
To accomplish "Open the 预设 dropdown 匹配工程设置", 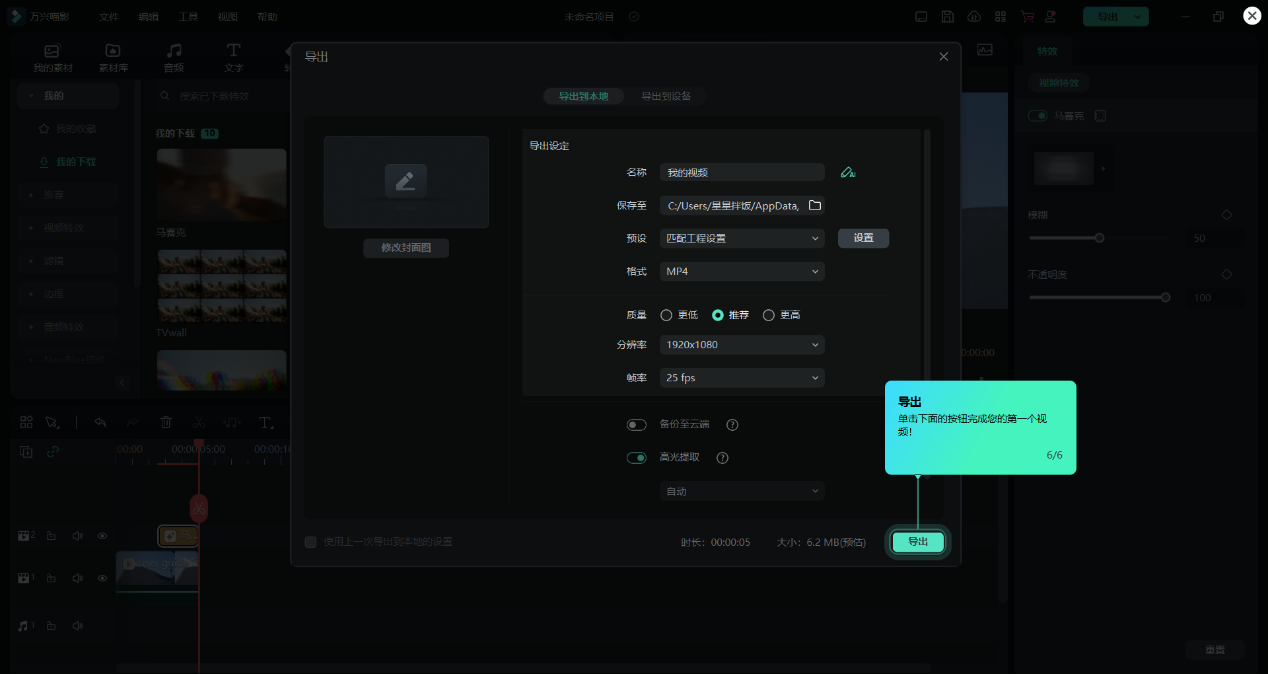I will (742, 238).
